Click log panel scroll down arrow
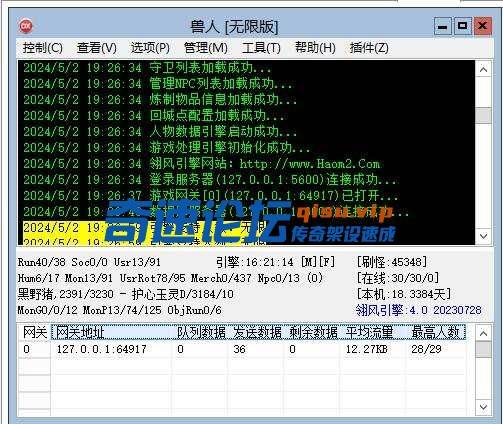 click(x=483, y=236)
